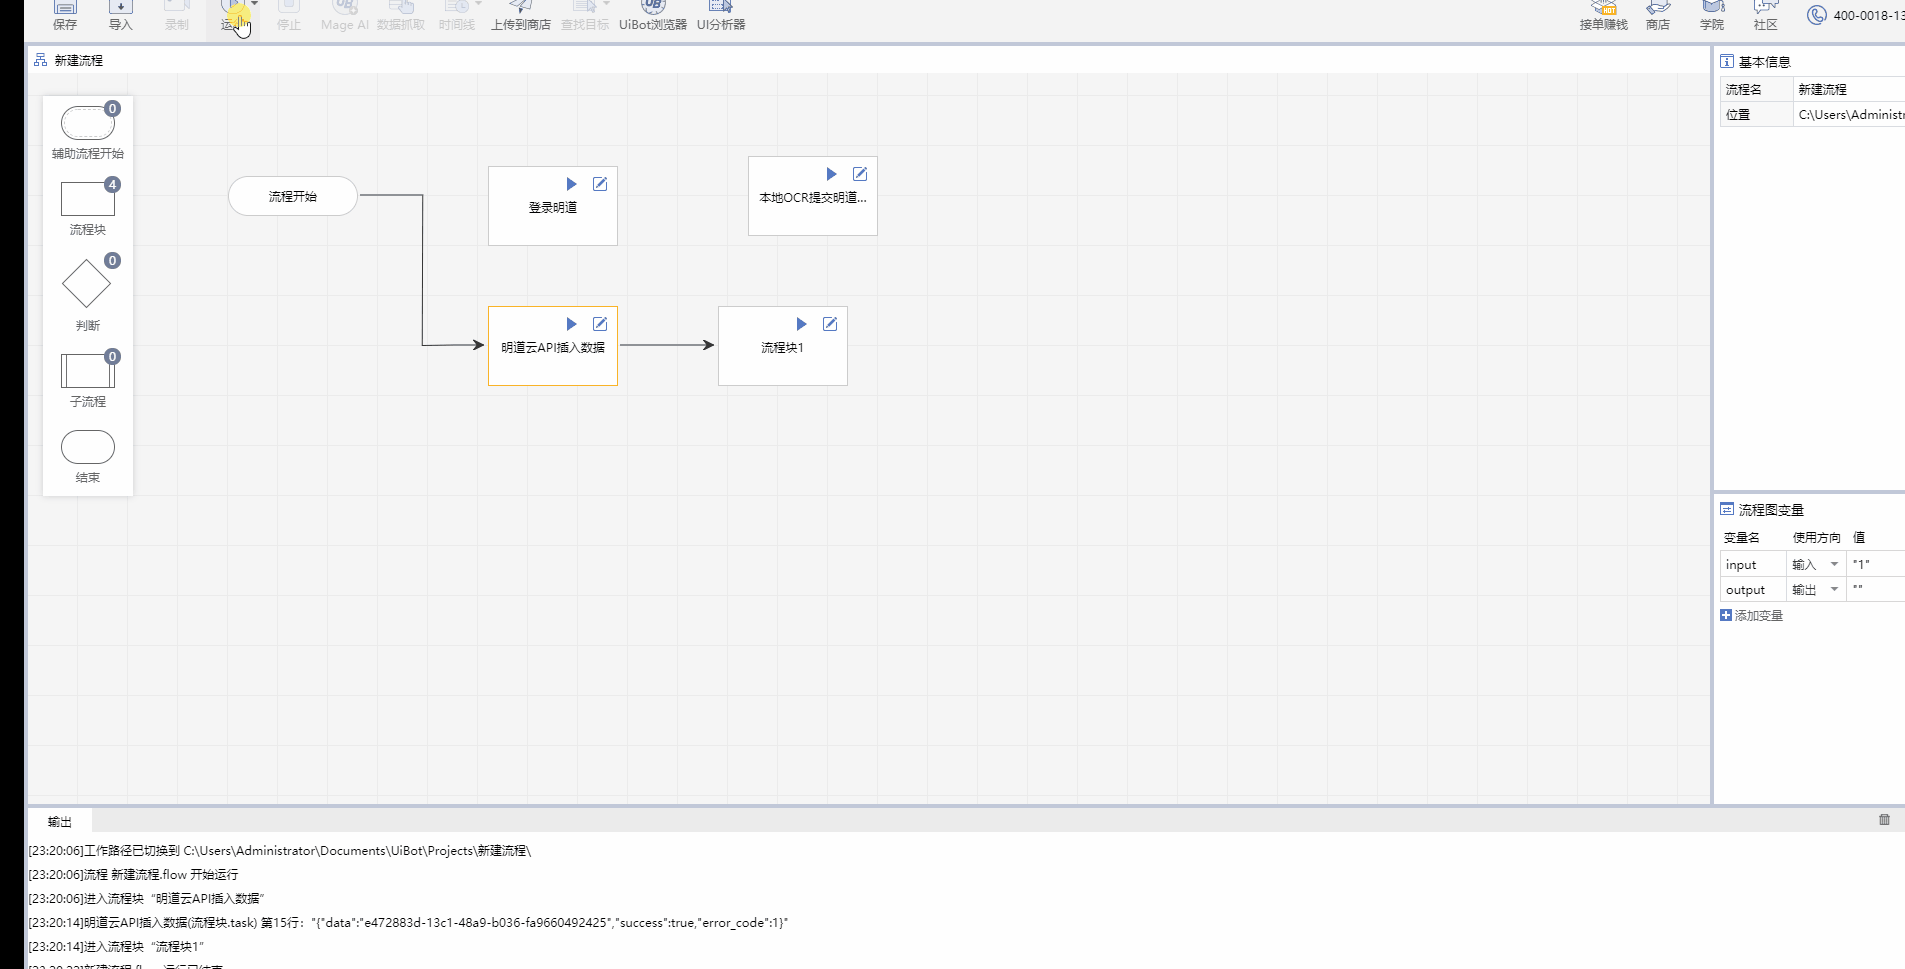Image resolution: width=1905 pixels, height=969 pixels.
Task: Click the 查找目标 find target tool
Action: click(x=584, y=16)
